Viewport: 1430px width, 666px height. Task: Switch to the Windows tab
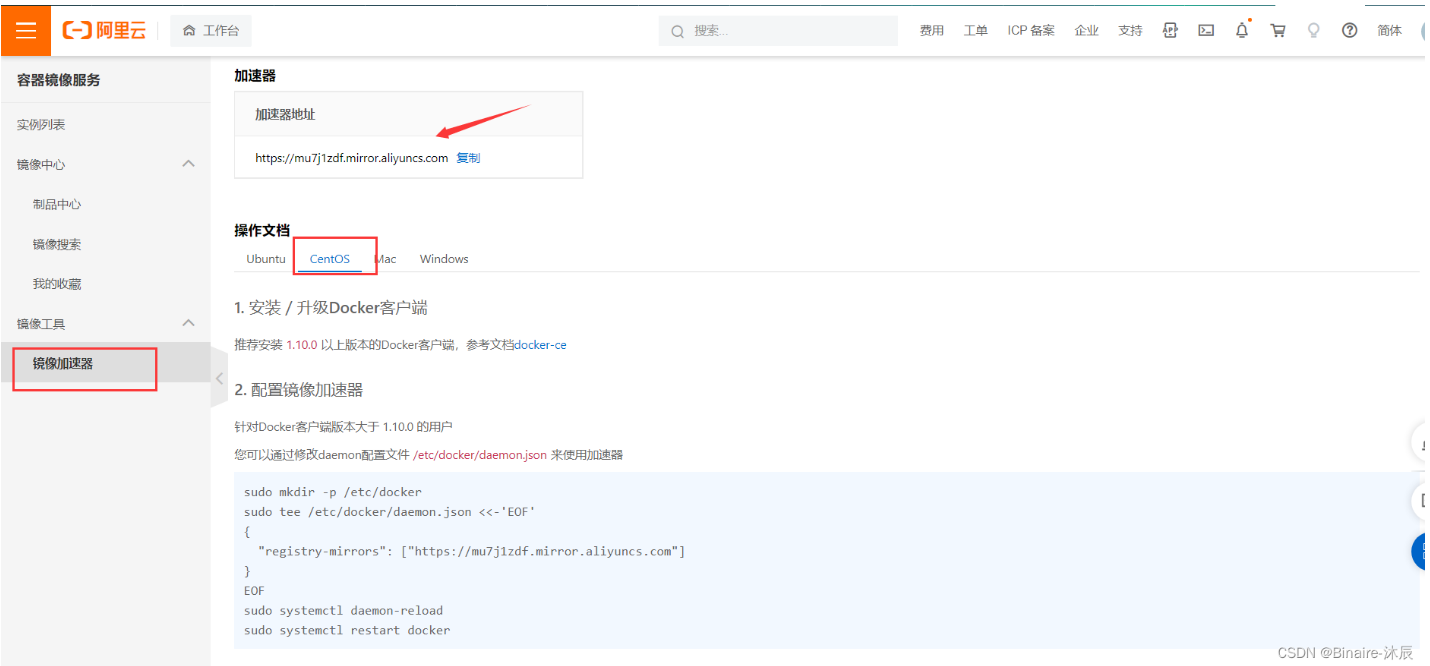(x=443, y=258)
